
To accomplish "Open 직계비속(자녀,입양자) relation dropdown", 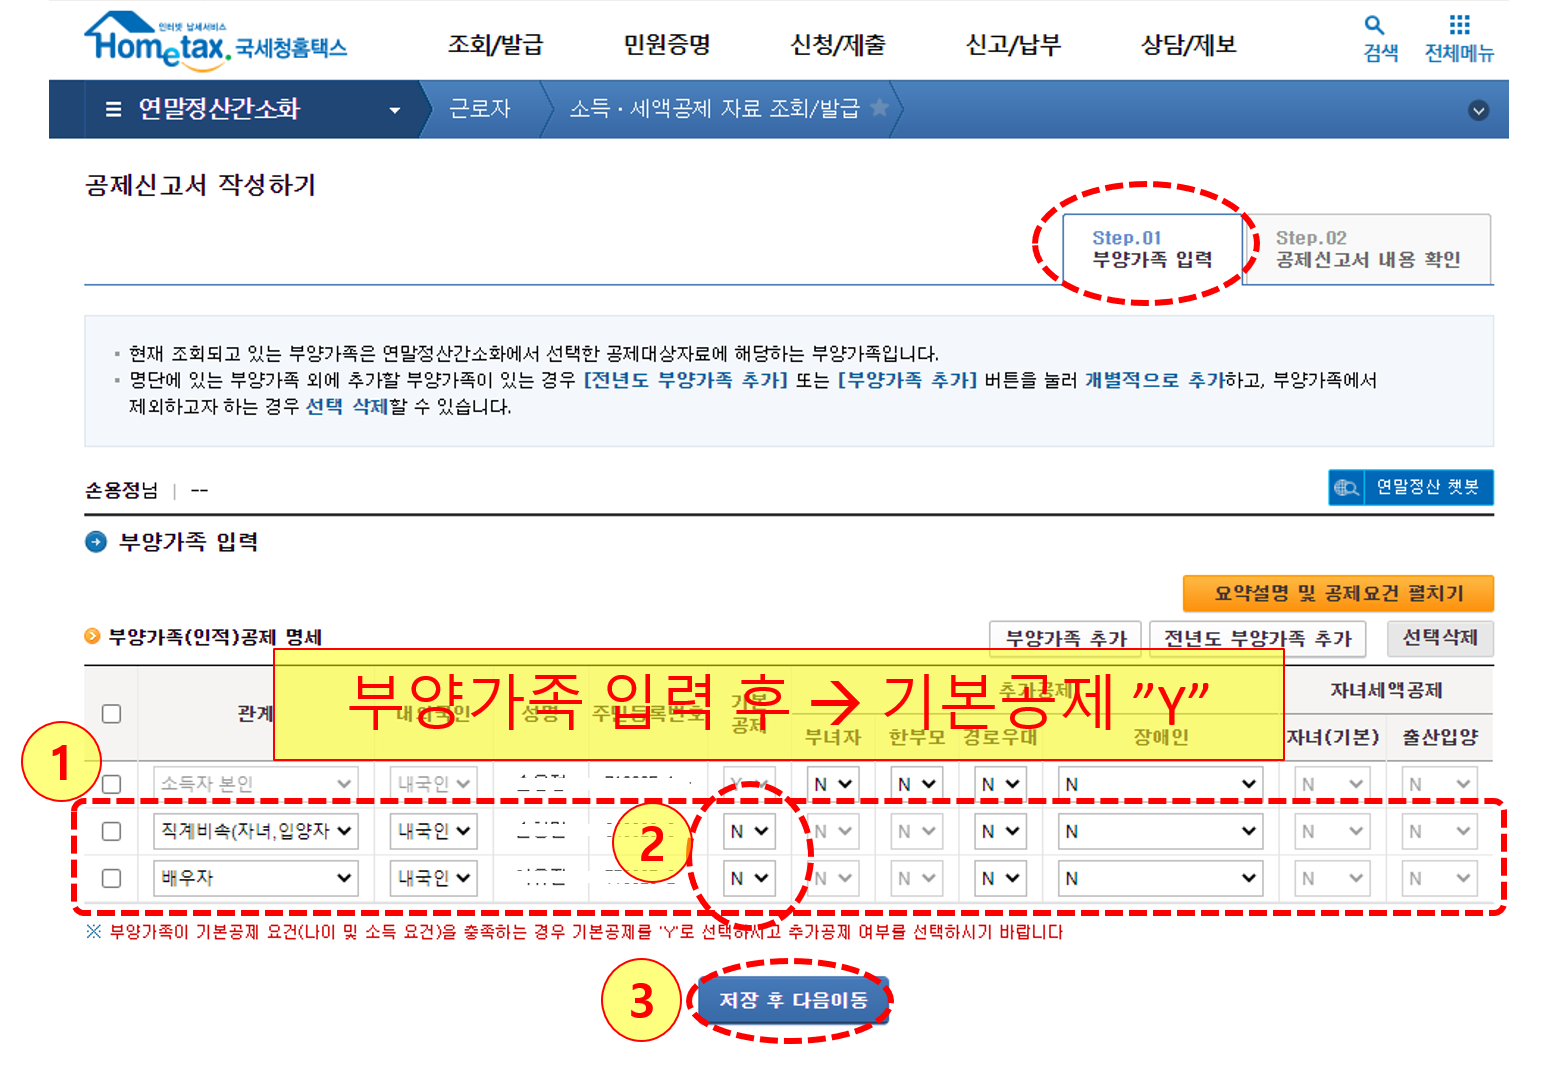I will click(256, 831).
